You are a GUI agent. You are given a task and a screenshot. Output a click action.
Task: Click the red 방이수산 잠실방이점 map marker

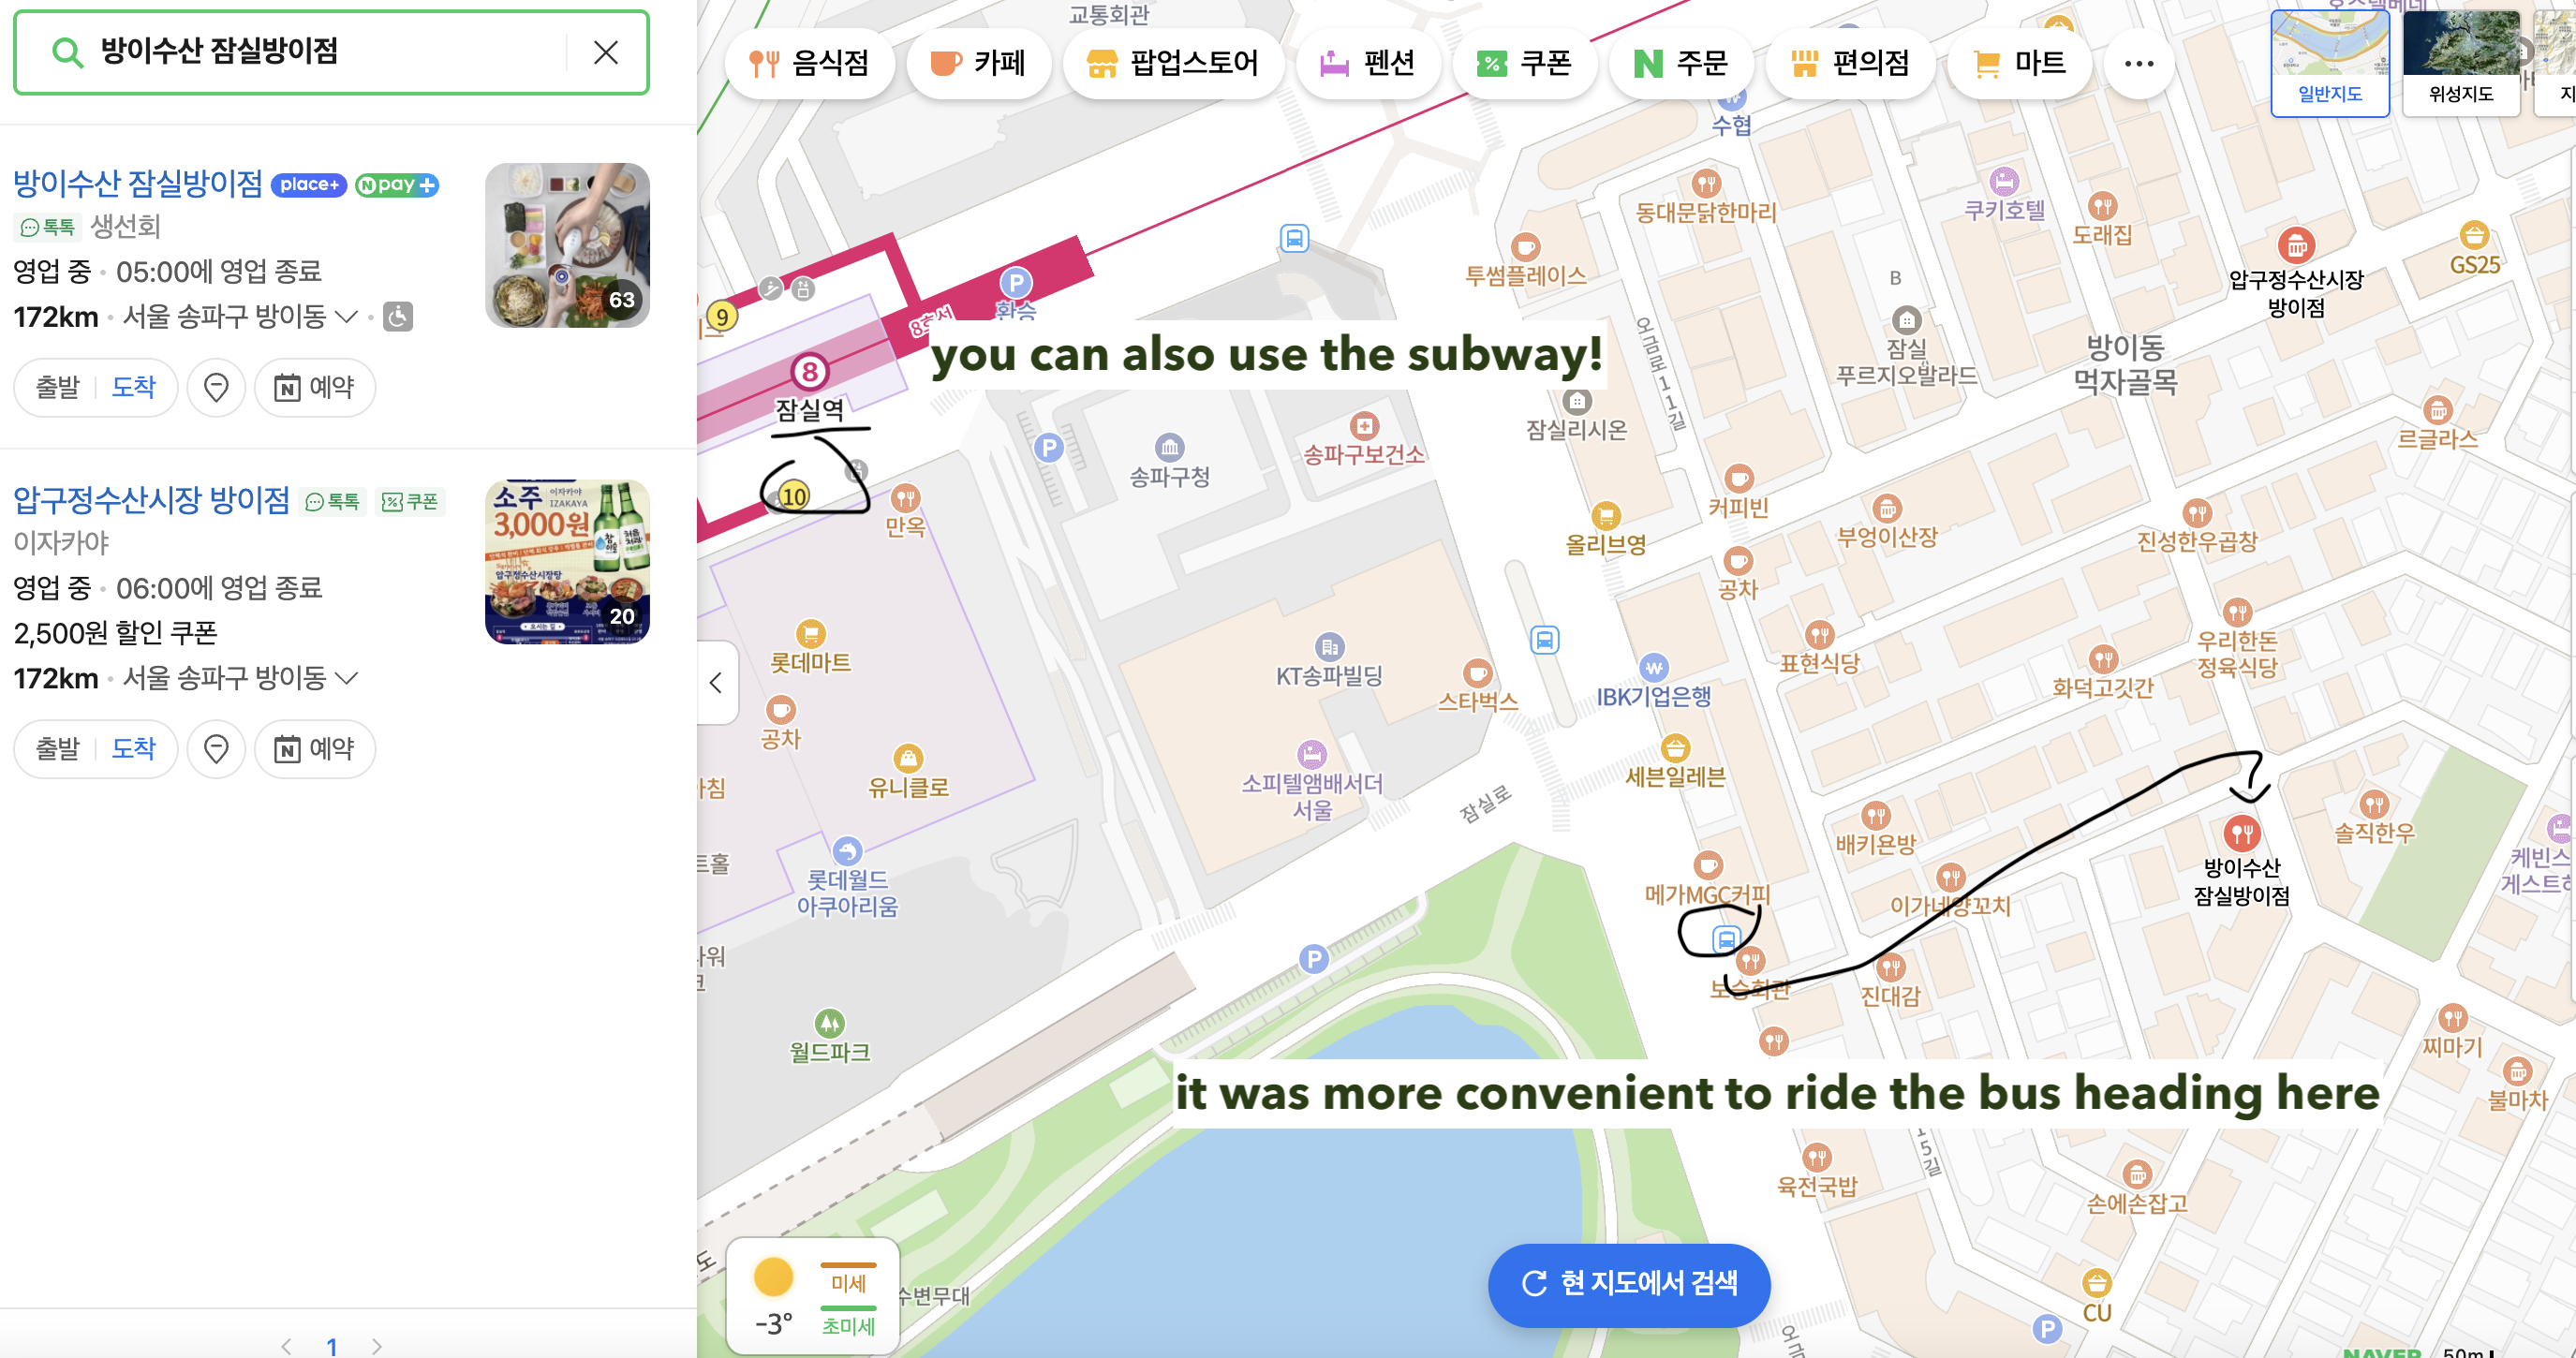point(2241,833)
